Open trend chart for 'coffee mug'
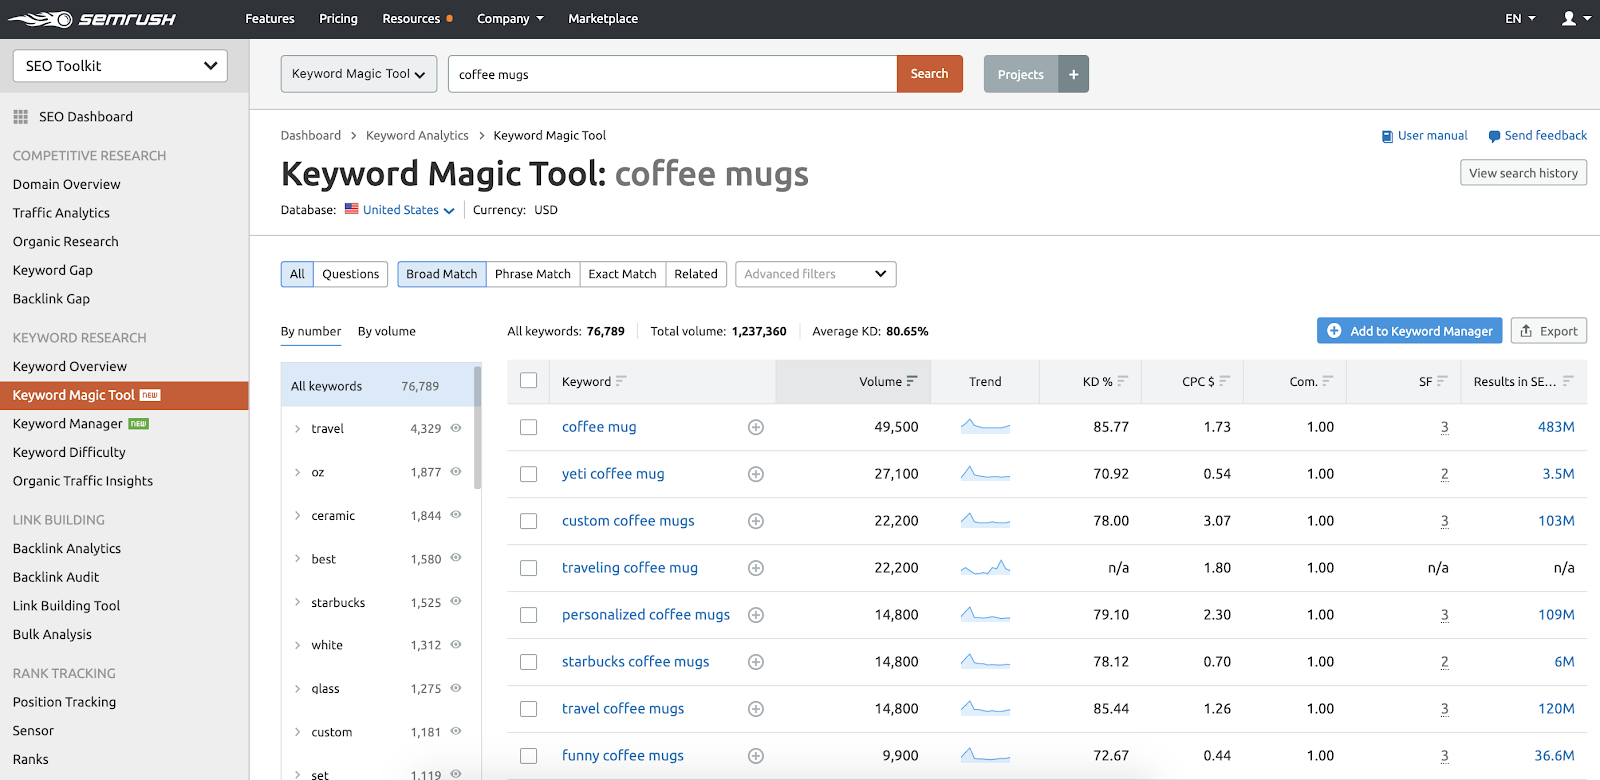Screen dimensions: 1600x780 pos(985,426)
